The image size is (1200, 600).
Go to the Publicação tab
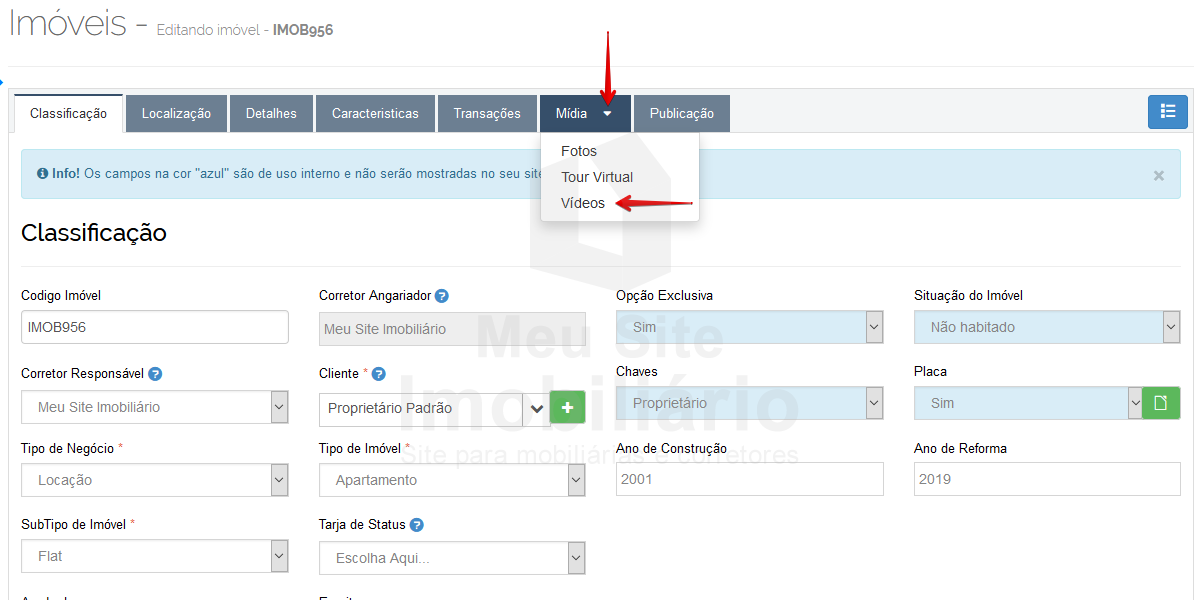(681, 114)
